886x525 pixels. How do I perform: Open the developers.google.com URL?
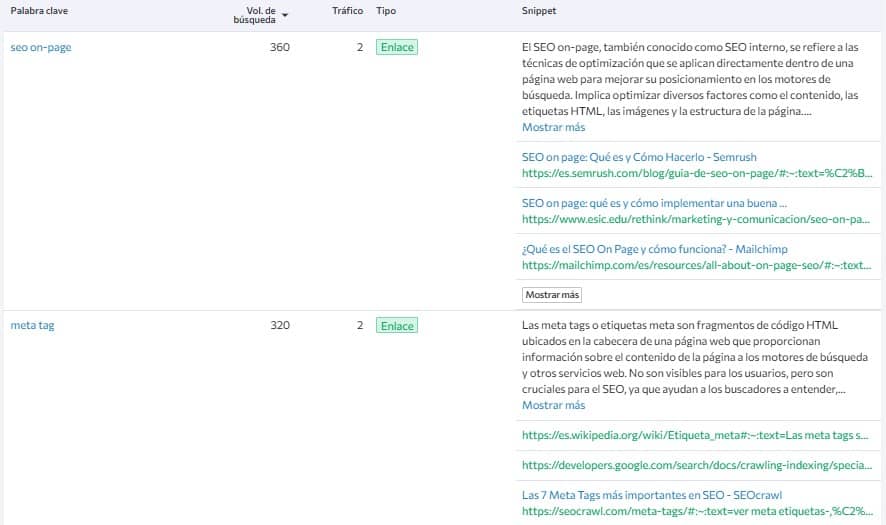click(x=698, y=465)
